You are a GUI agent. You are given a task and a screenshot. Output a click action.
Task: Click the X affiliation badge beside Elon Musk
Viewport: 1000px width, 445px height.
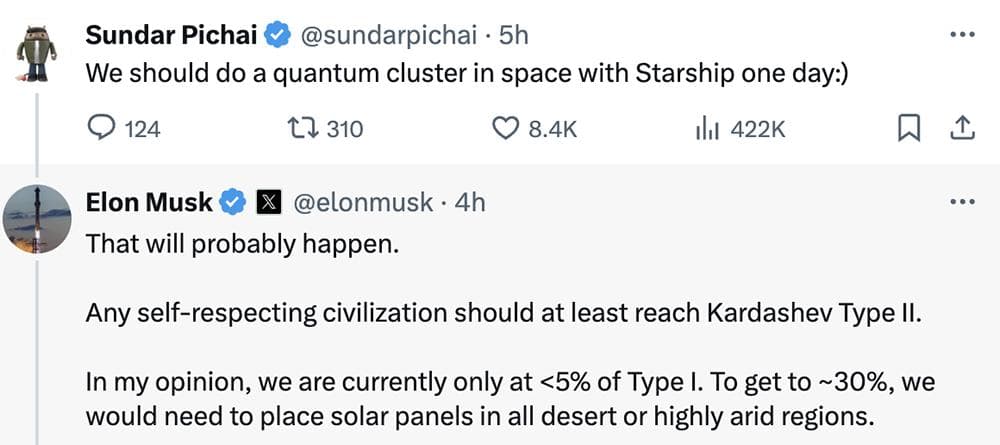point(268,202)
